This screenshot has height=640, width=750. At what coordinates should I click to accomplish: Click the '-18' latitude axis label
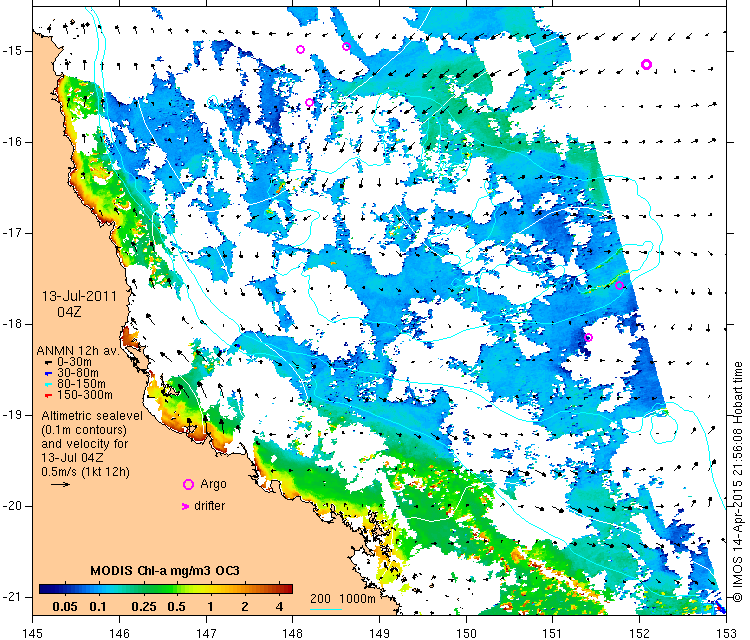click(x=11, y=324)
